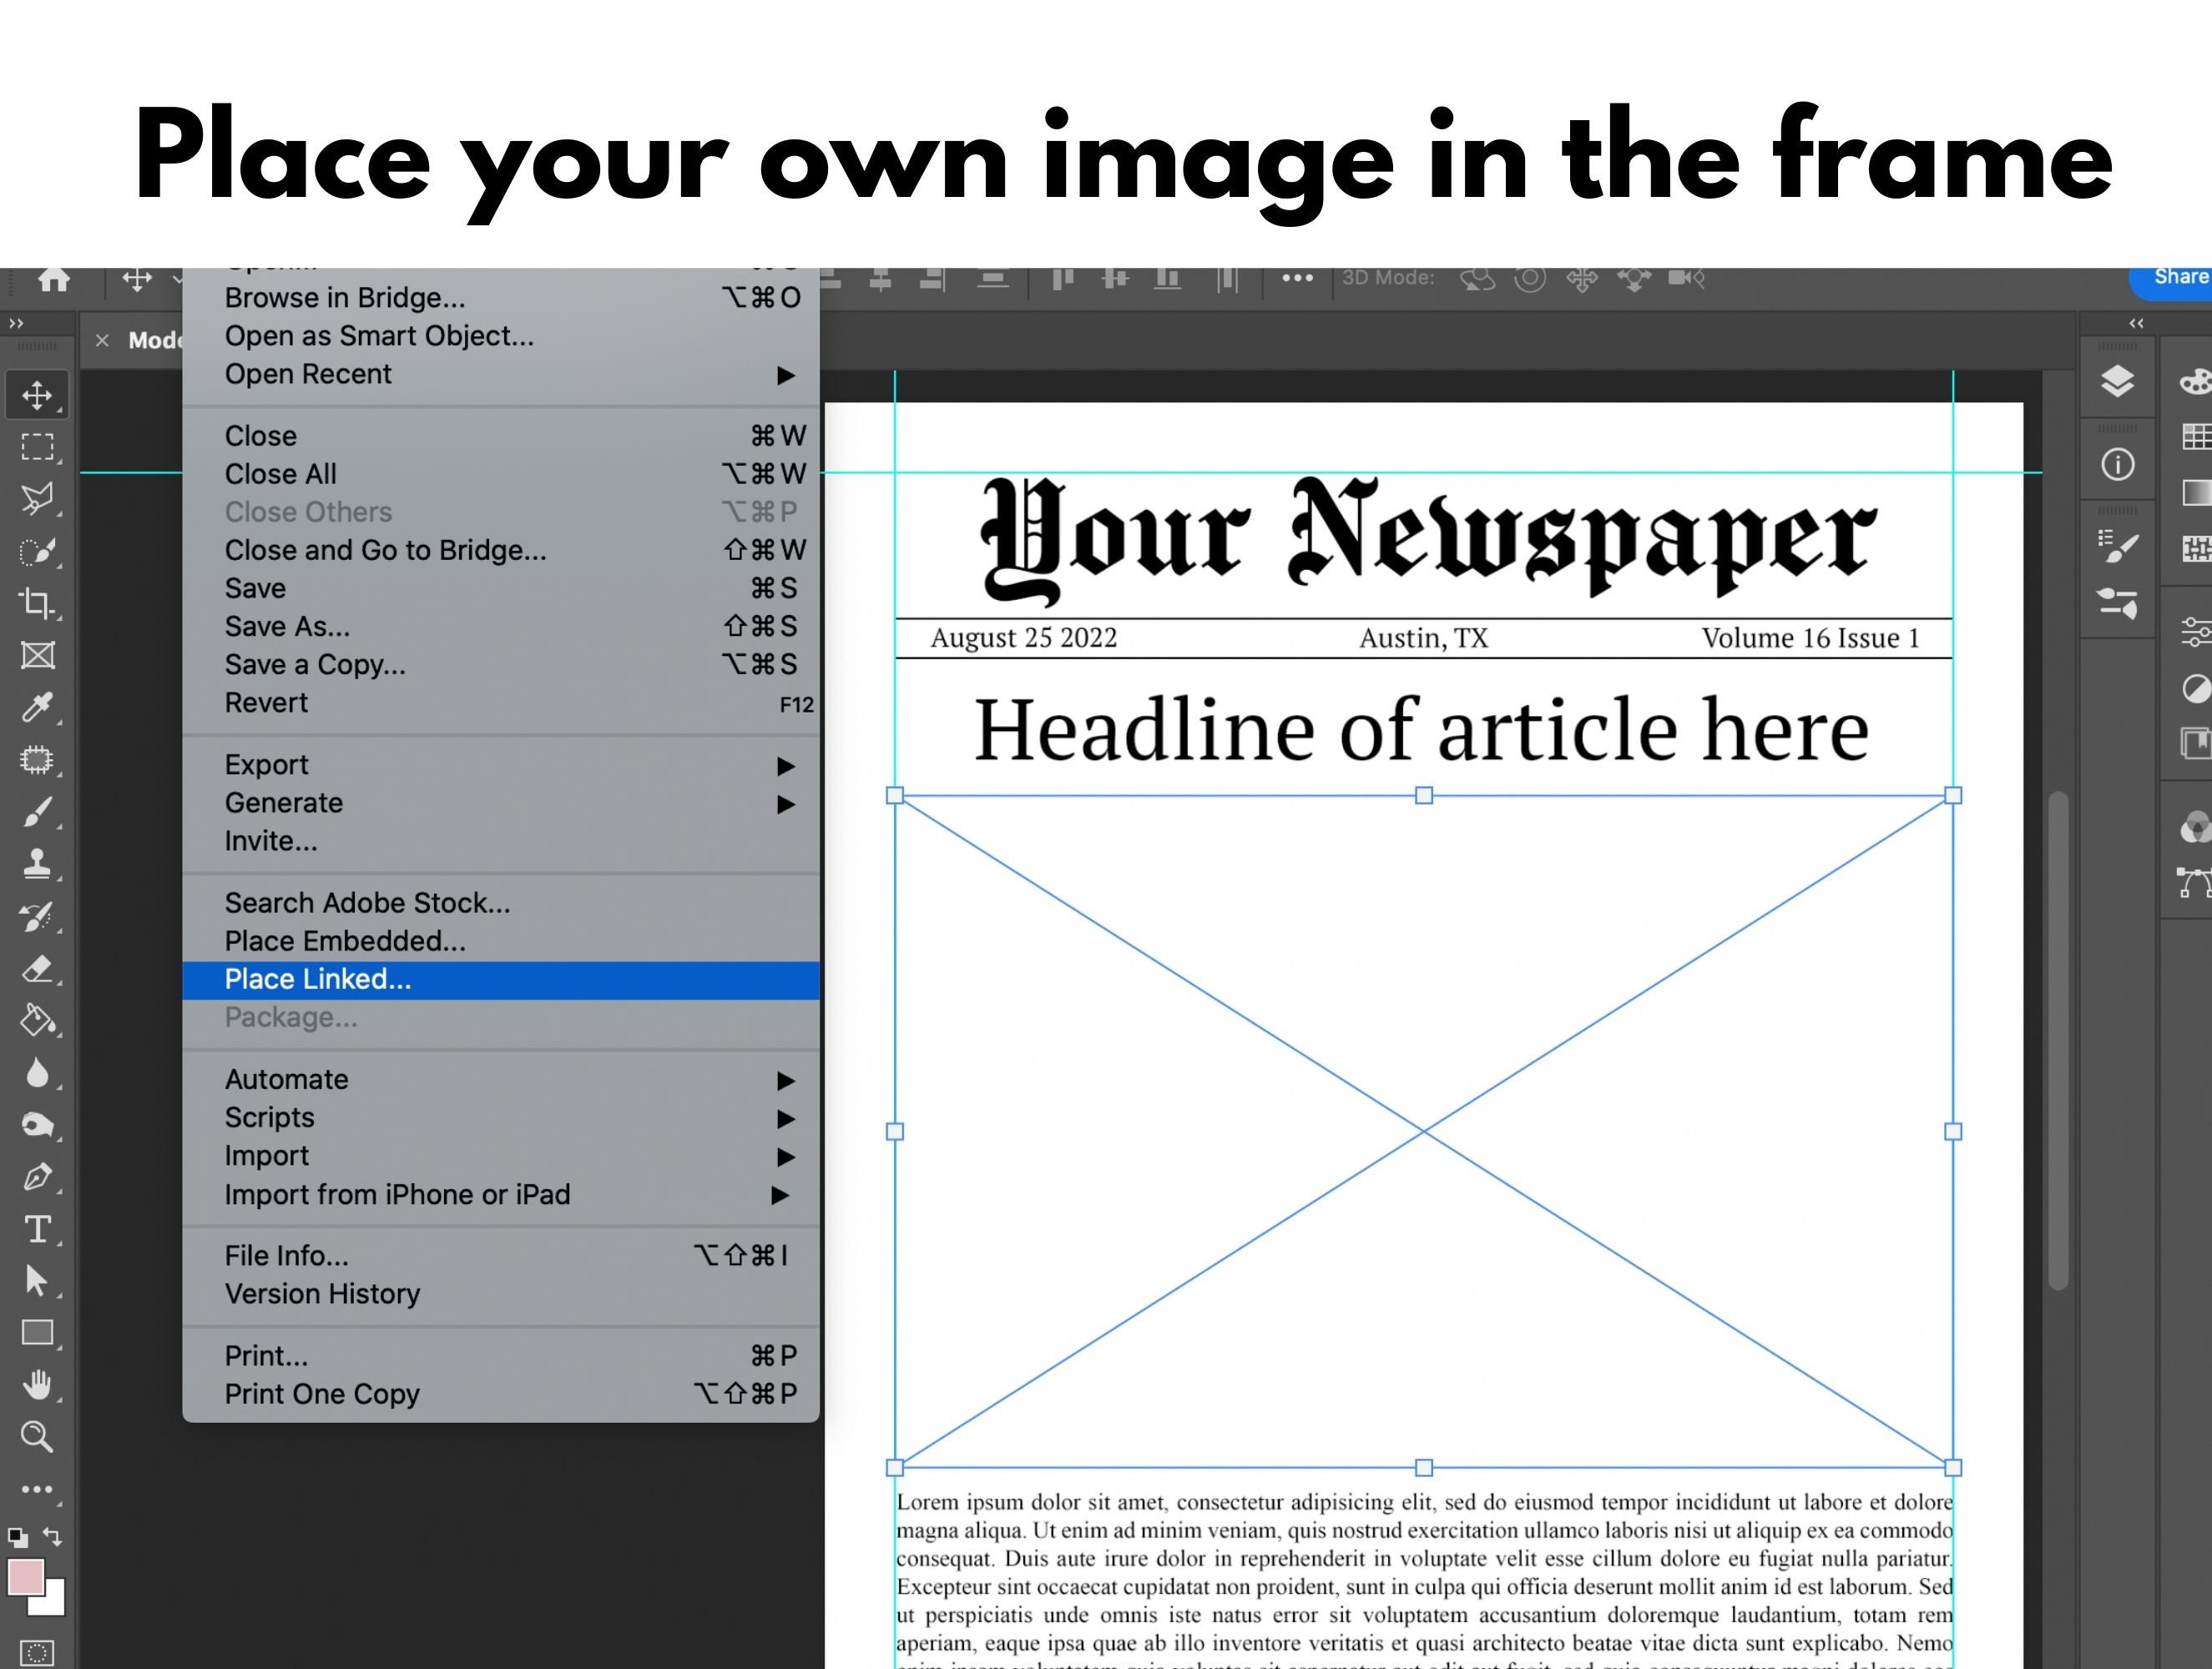Choose Place Embedded... menu item
The width and height of the screenshot is (2212, 1669).
click(501, 942)
